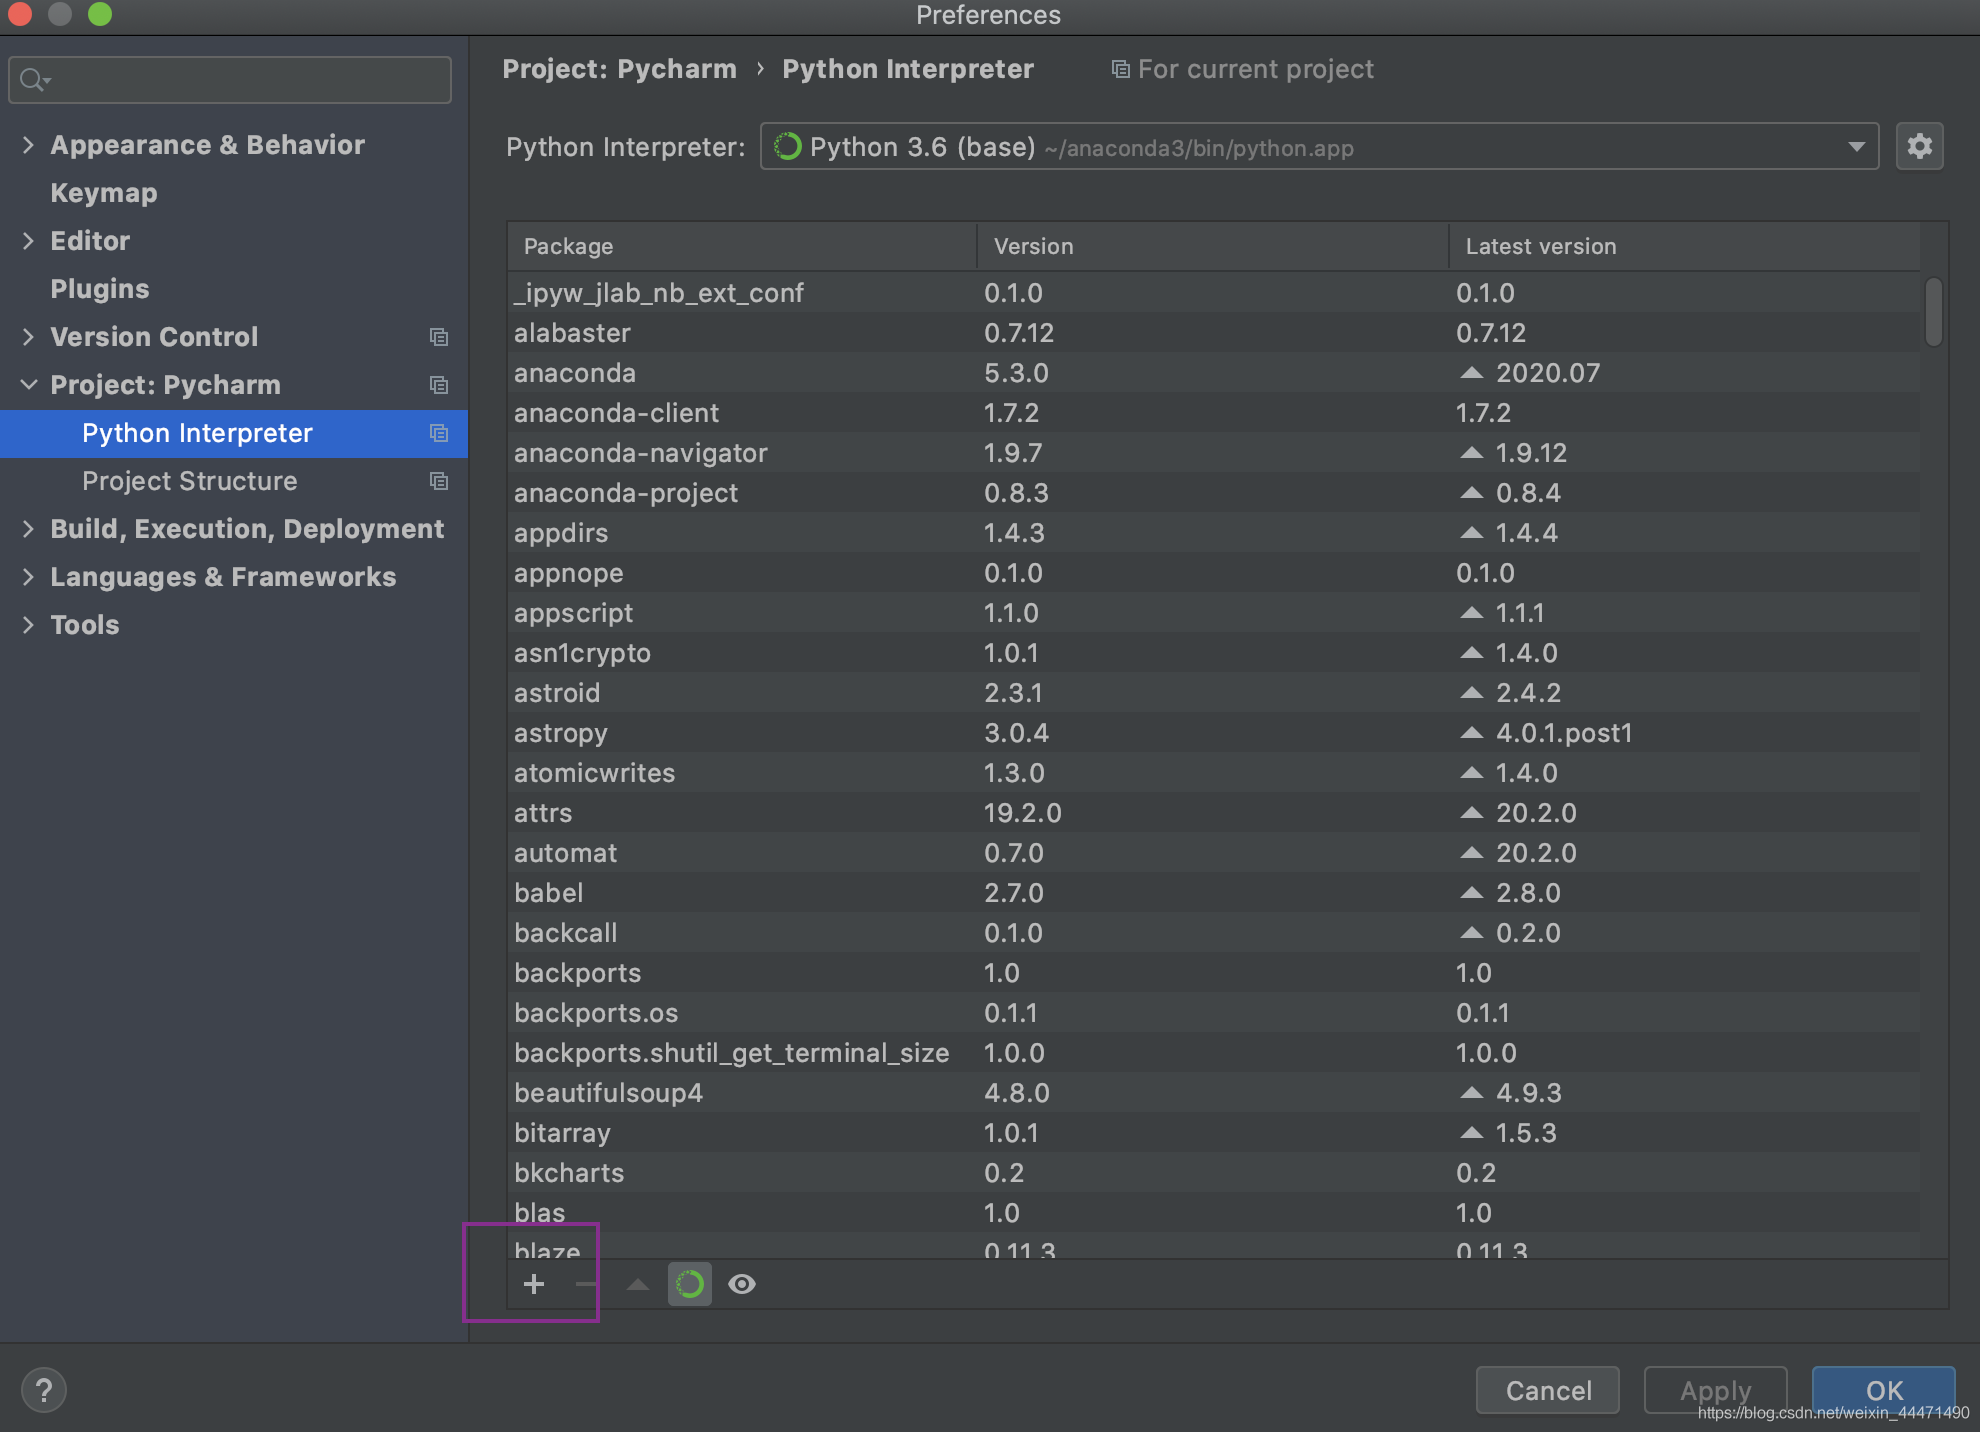
Task: Select the attrs package row
Action: [x=1214, y=813]
